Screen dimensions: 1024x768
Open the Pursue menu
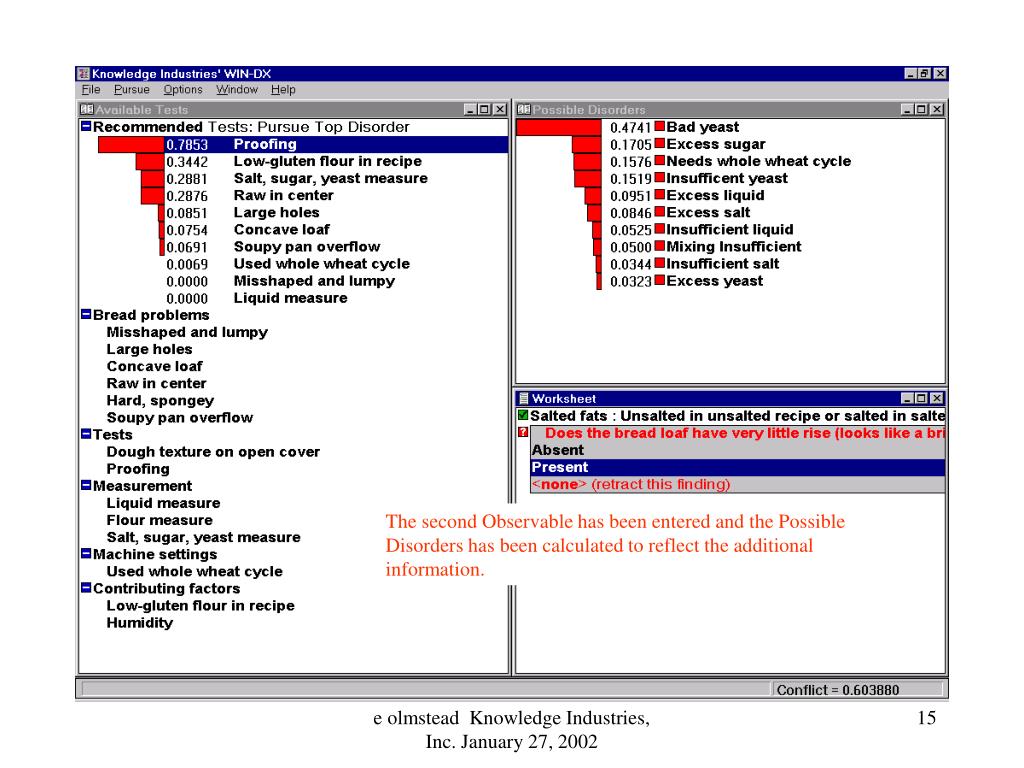131,90
